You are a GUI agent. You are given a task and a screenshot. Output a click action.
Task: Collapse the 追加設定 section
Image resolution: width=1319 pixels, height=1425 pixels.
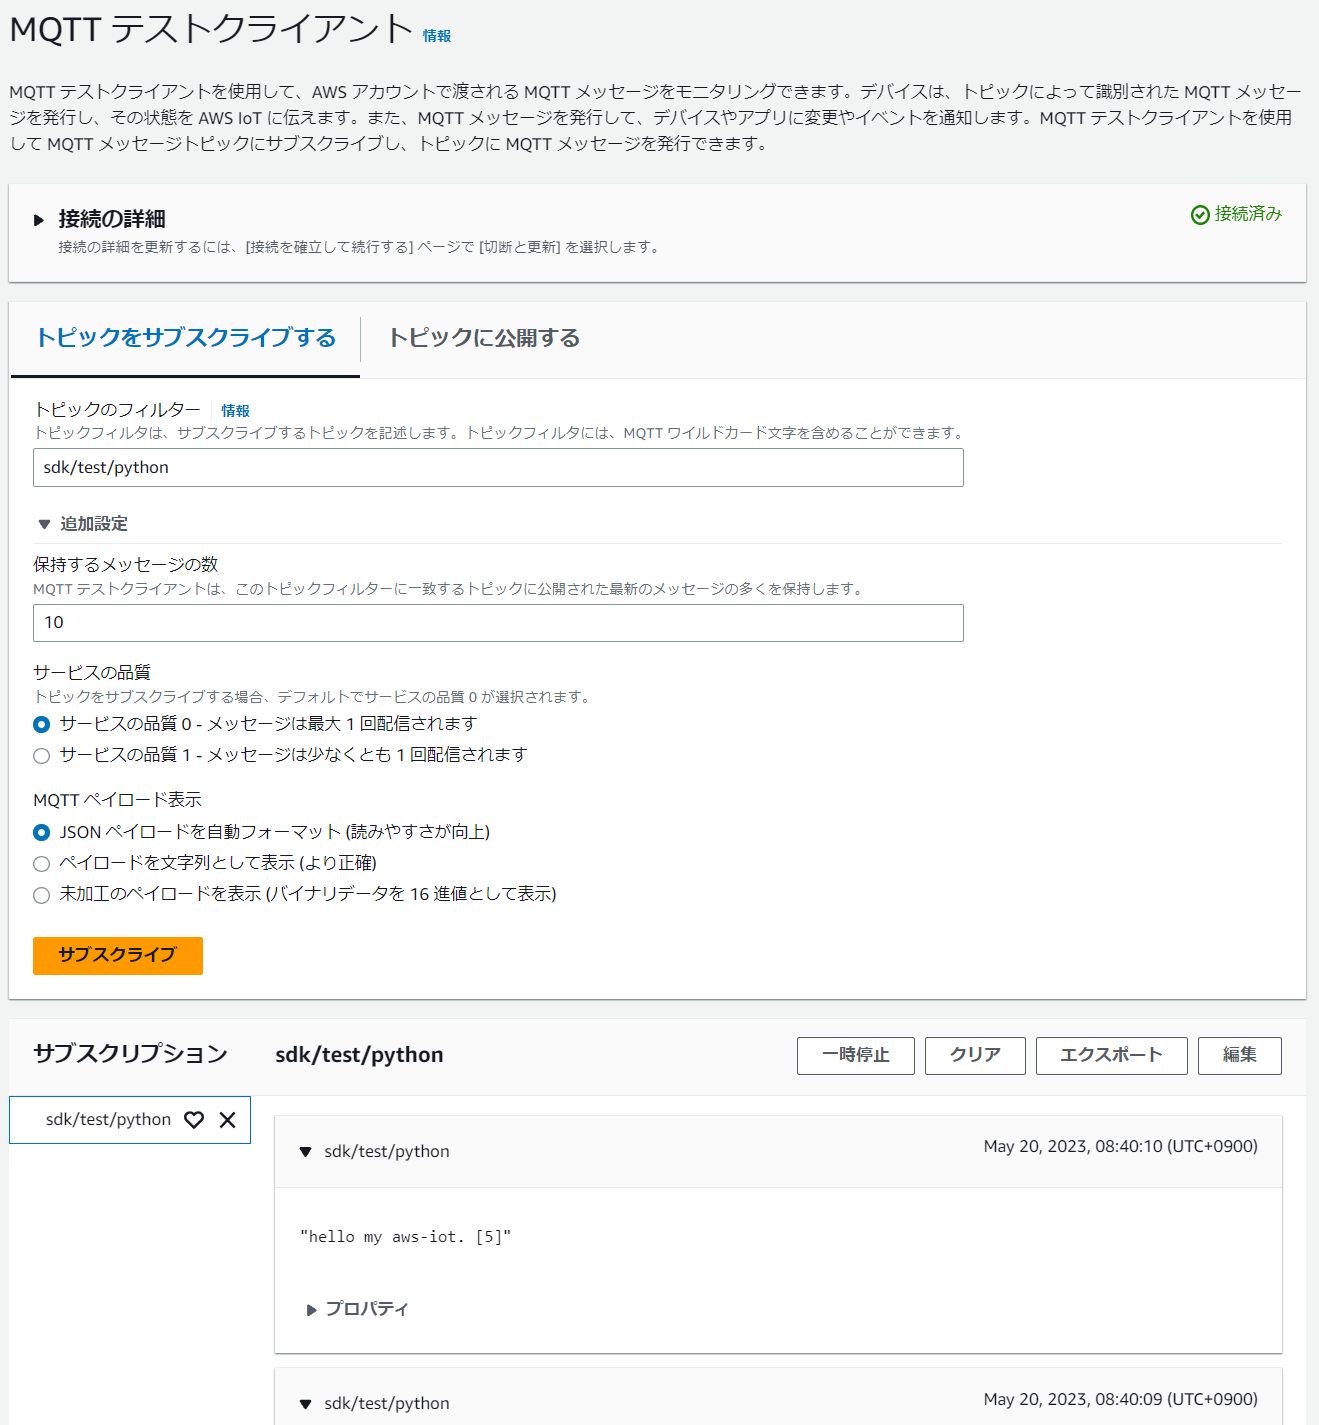pos(44,523)
